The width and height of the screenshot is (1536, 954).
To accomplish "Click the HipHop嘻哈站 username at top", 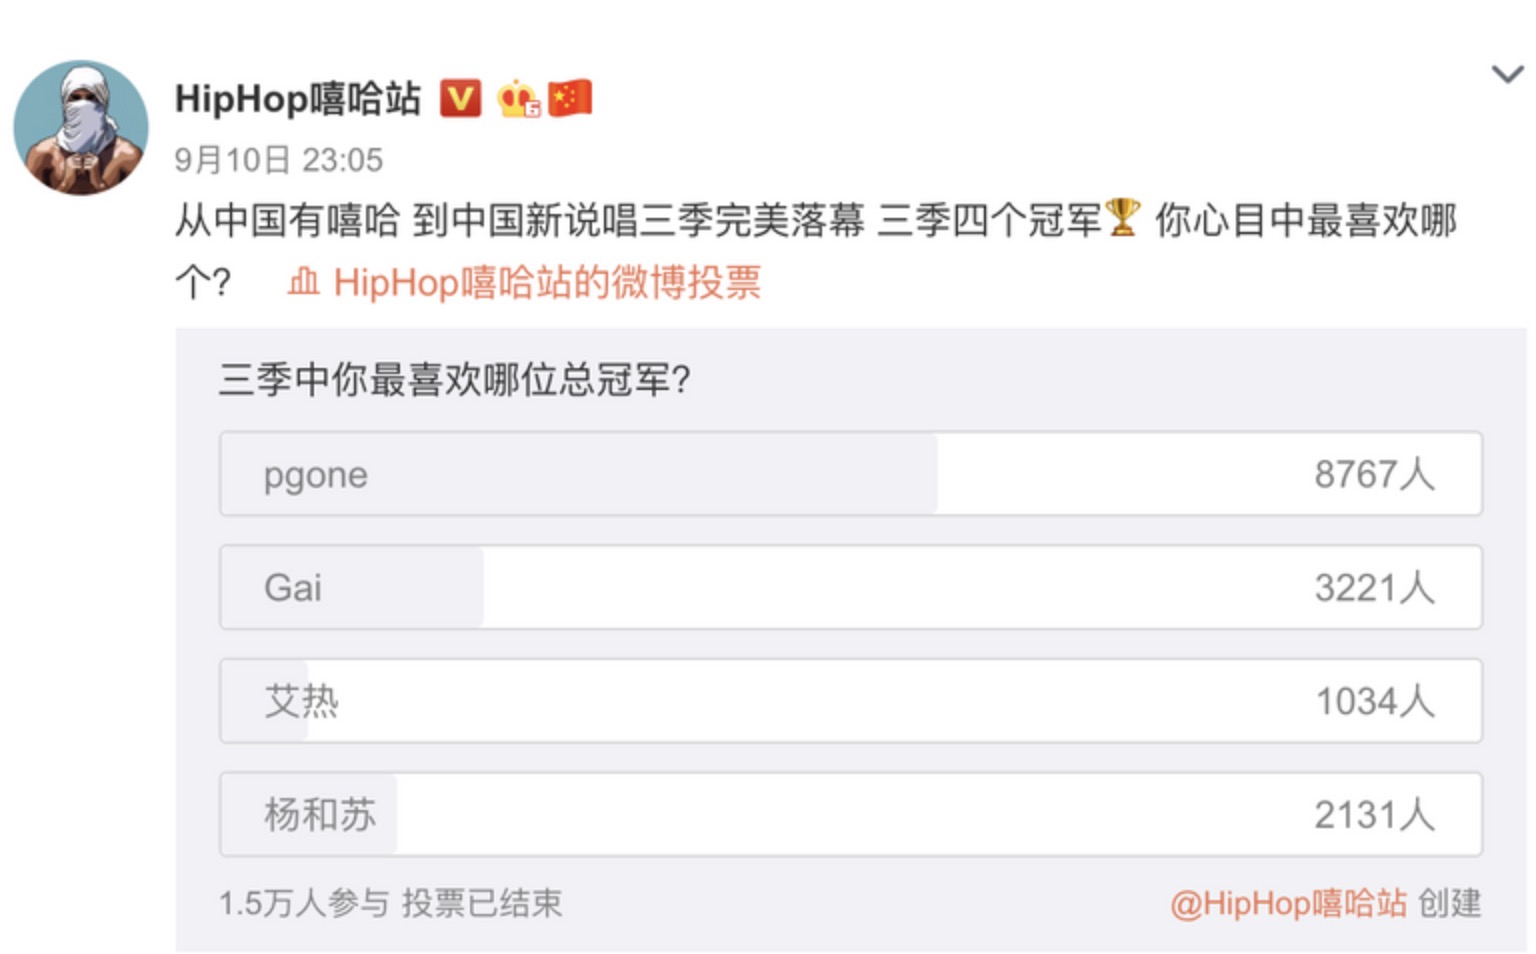I will point(298,99).
